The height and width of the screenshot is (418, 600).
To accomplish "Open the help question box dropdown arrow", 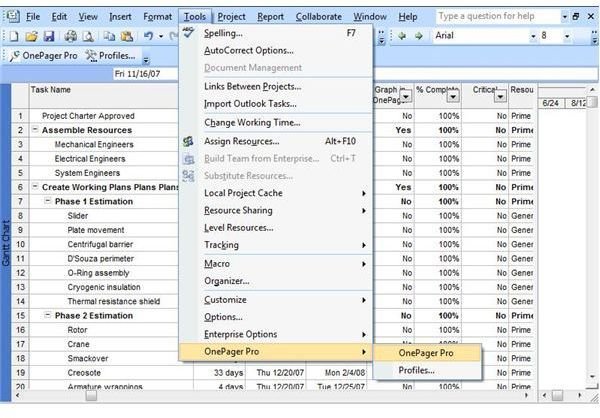I will click(x=565, y=16).
